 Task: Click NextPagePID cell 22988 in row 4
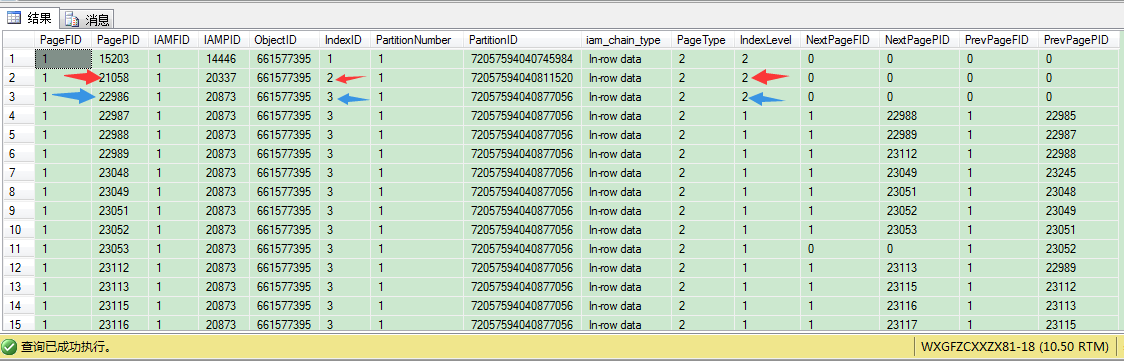click(919, 115)
